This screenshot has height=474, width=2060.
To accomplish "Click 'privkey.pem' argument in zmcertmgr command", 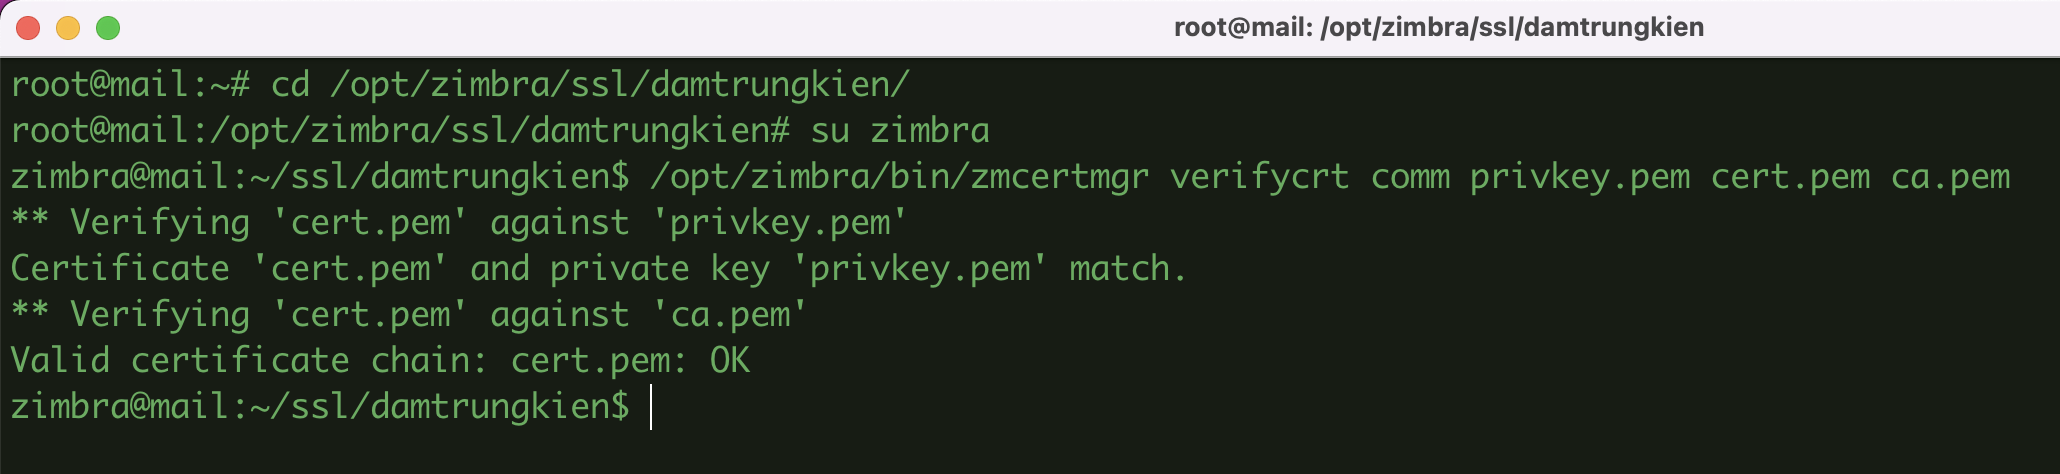I will pos(1580,177).
